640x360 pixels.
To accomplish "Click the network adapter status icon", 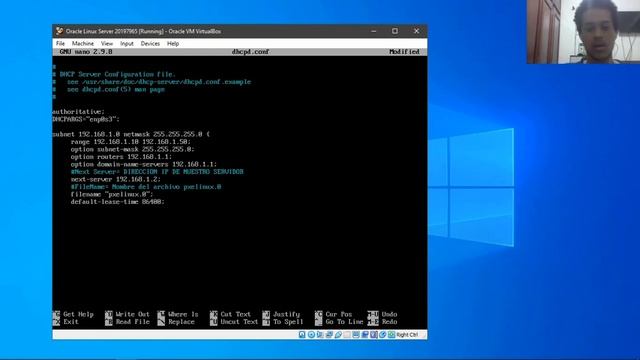I will (329, 335).
